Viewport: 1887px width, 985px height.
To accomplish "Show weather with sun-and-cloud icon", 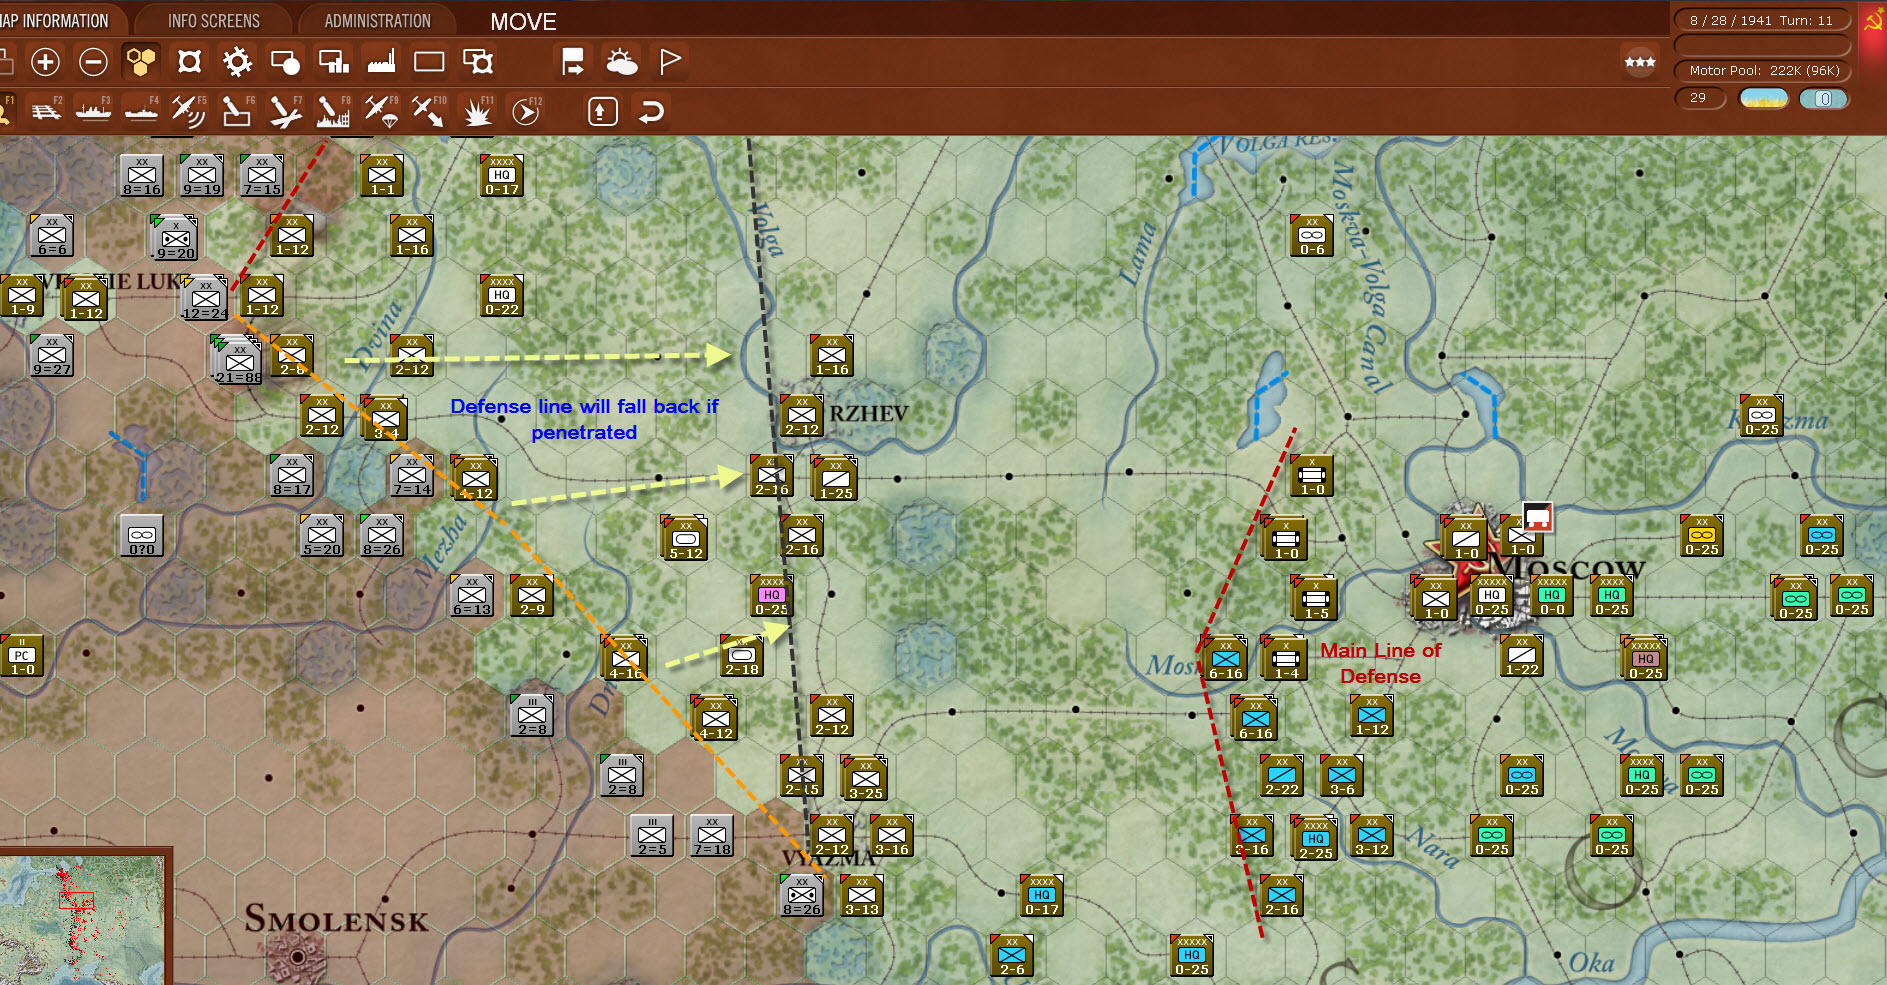I will 621,62.
